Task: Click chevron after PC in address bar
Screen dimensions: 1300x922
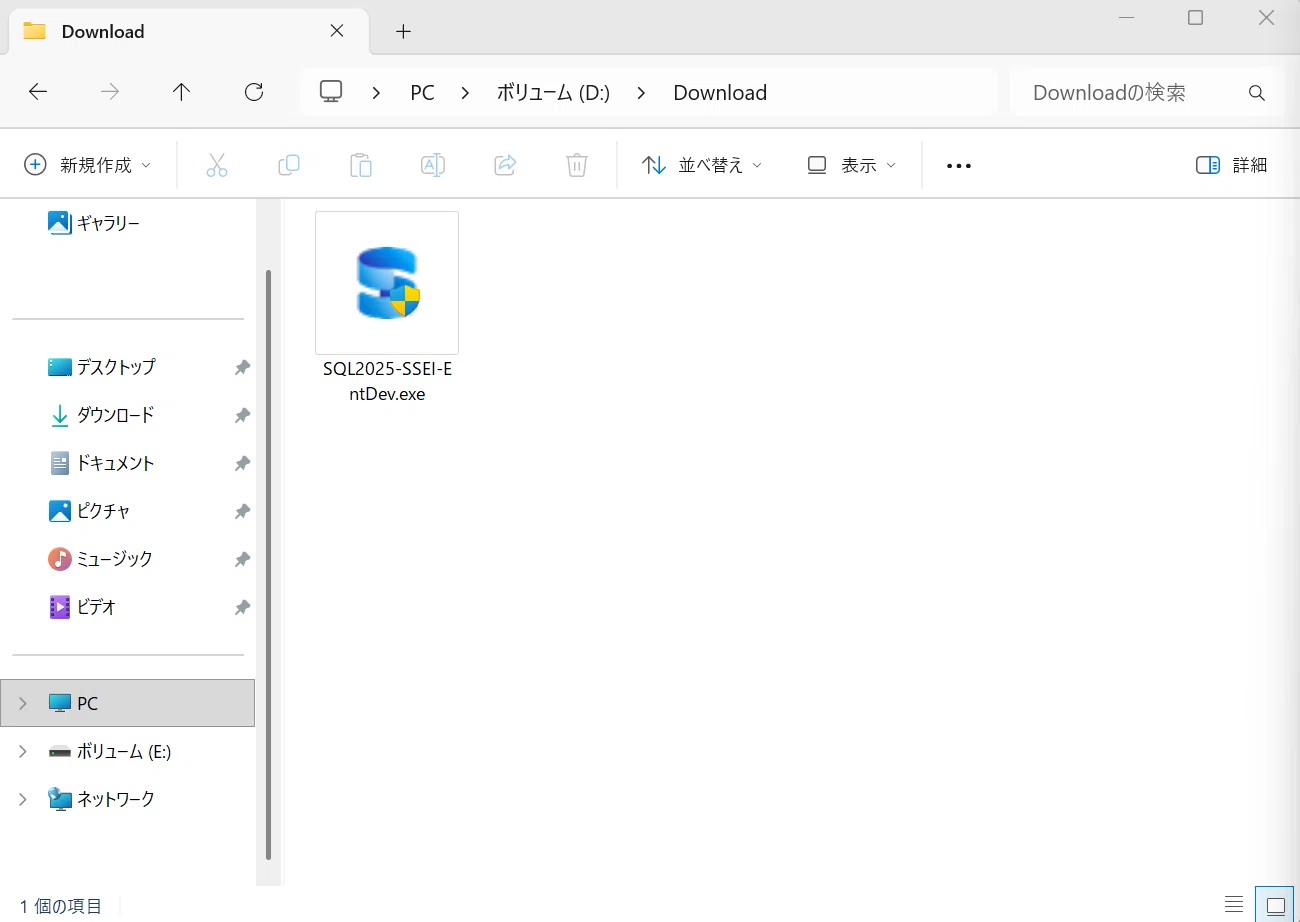Action: pyautogui.click(x=466, y=93)
